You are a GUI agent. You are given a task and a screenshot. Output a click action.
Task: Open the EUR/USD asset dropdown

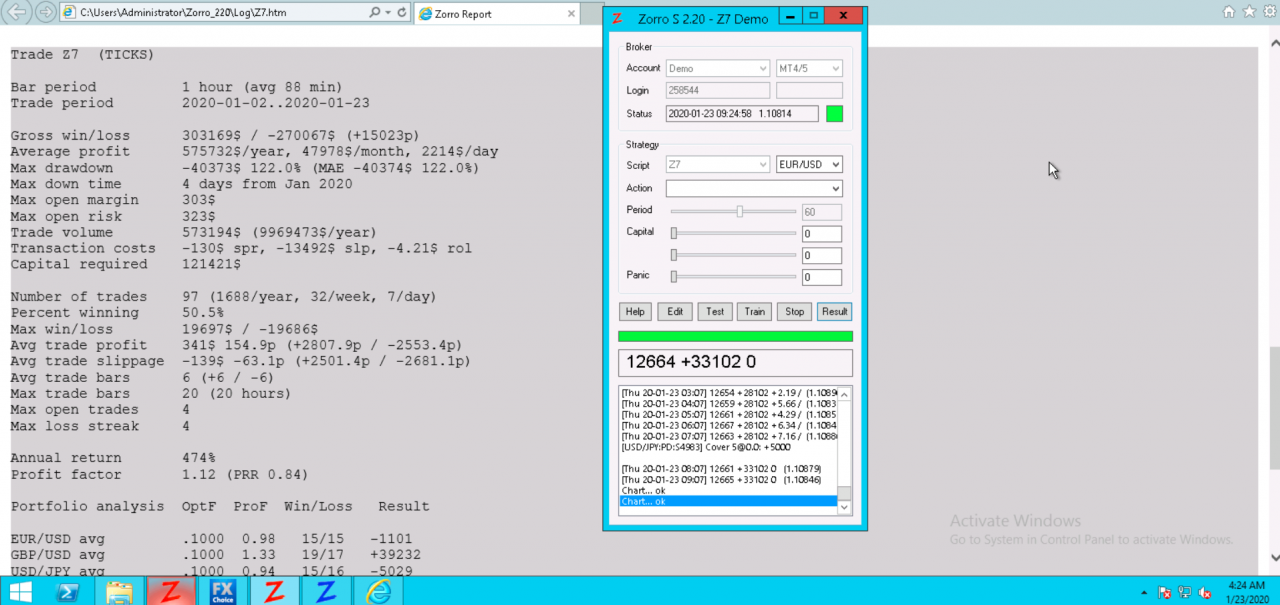pyautogui.click(x=809, y=164)
